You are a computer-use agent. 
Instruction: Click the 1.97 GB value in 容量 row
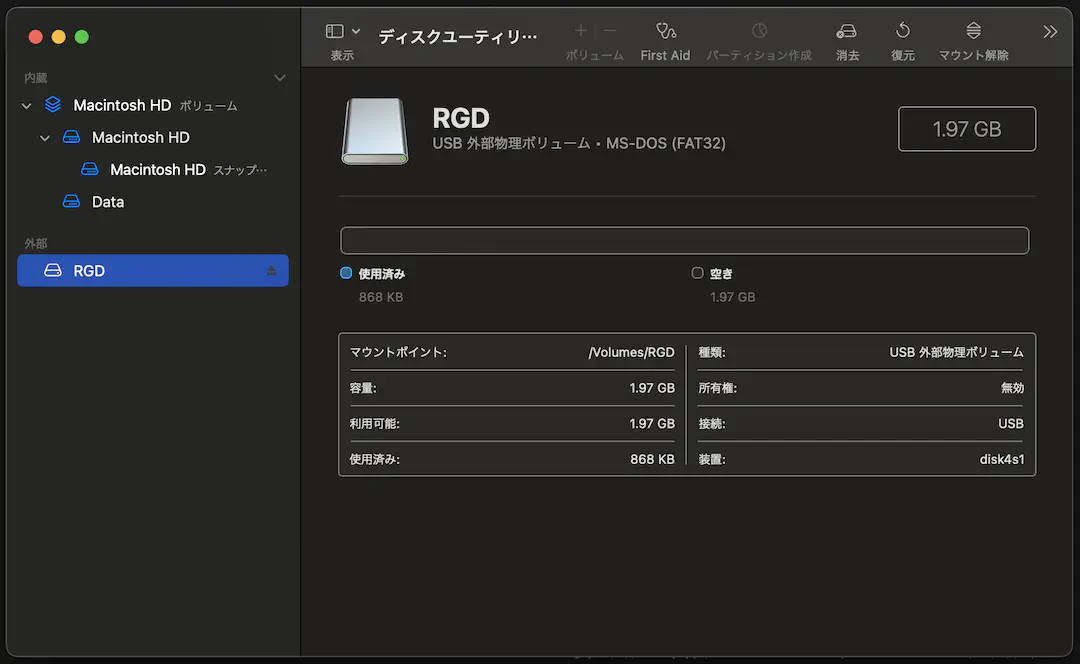pyautogui.click(x=652, y=388)
